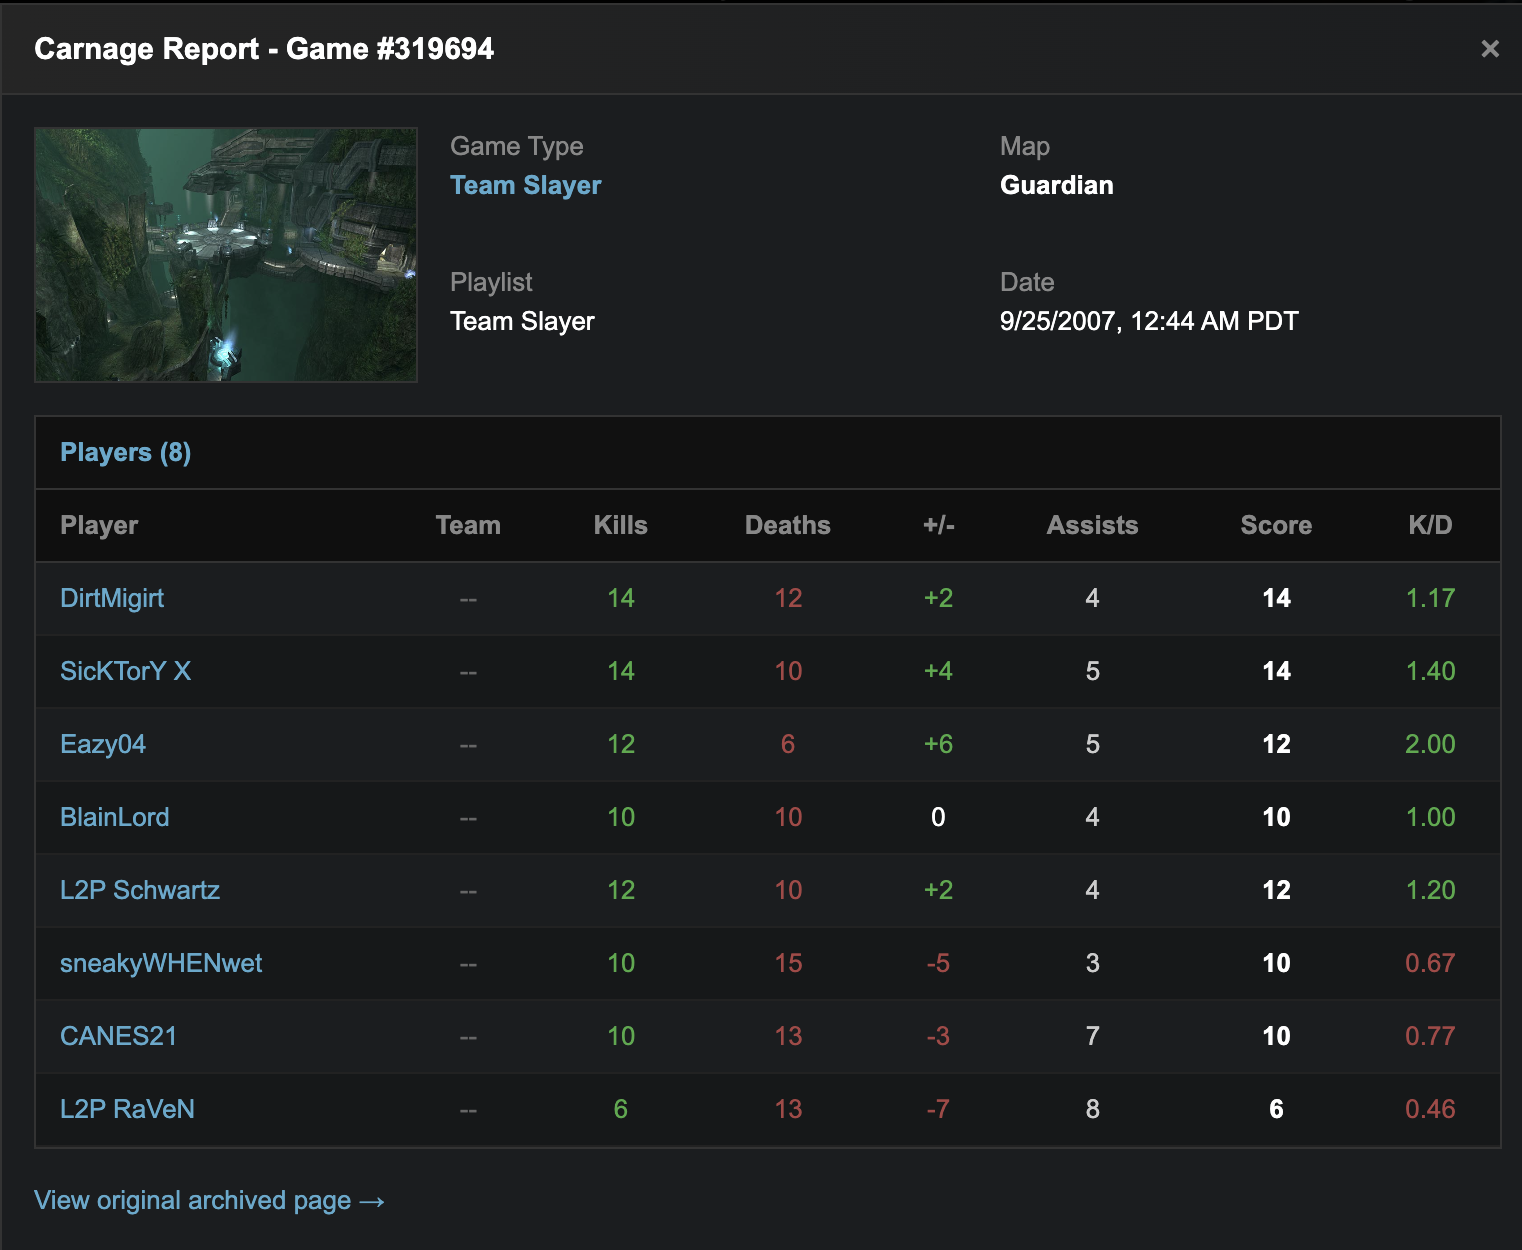Image resolution: width=1522 pixels, height=1250 pixels.
Task: Open SicKTorY X's player page
Action: tap(126, 671)
